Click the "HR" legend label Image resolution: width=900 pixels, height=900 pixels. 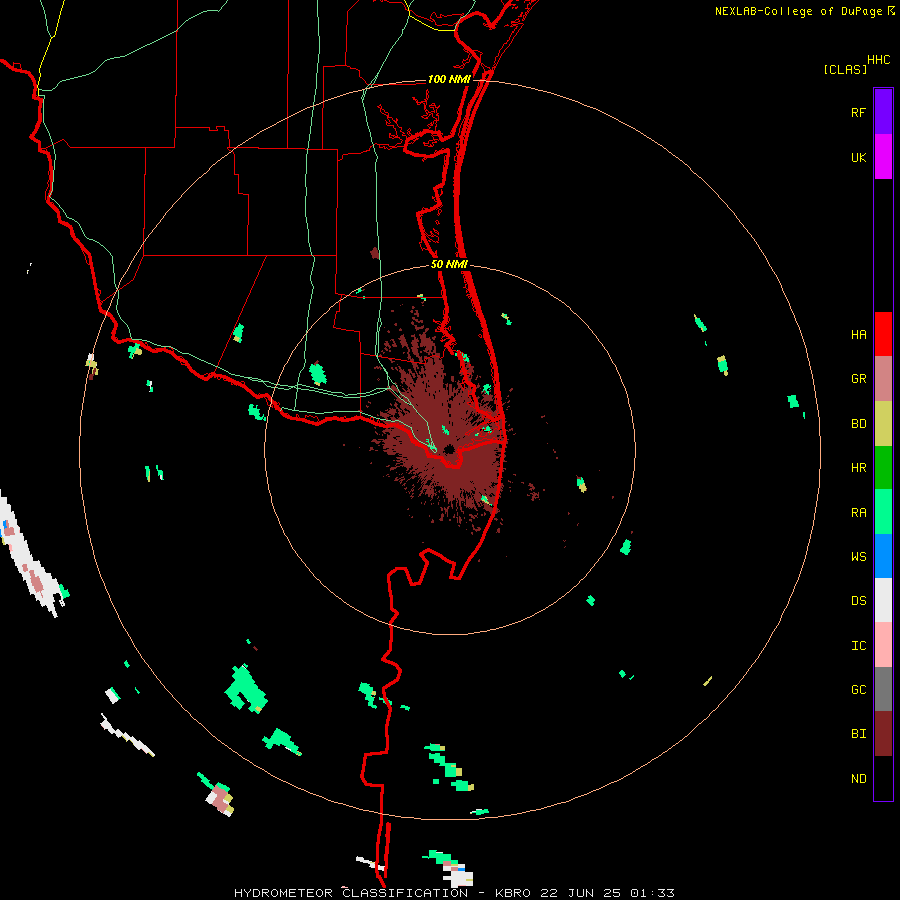(x=858, y=468)
